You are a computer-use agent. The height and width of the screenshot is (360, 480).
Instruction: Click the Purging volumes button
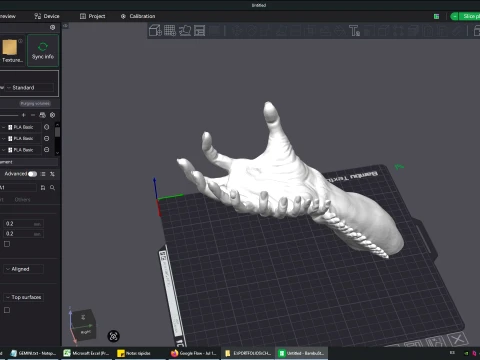click(x=35, y=104)
